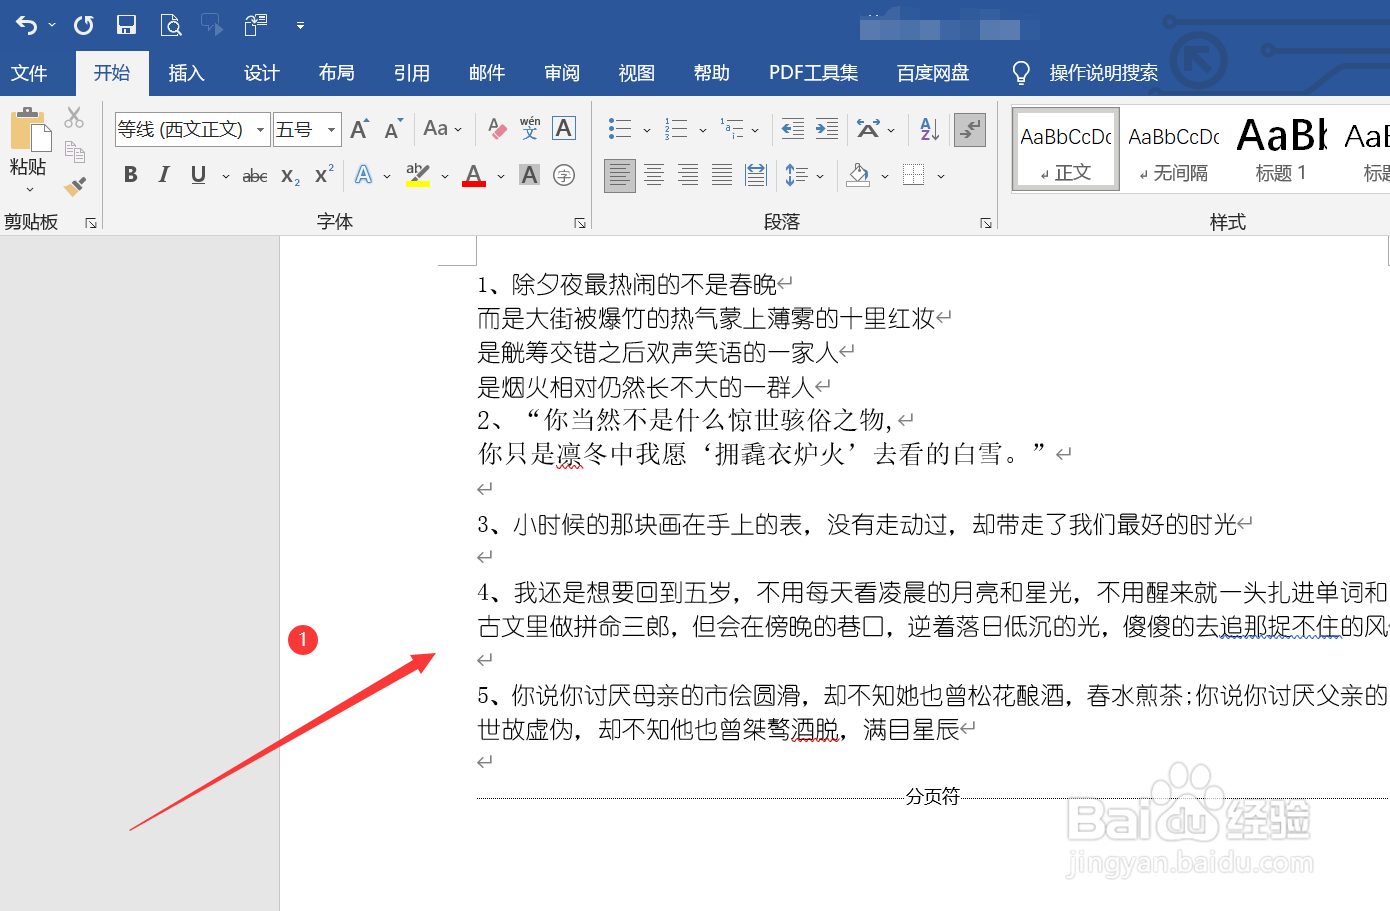This screenshot has height=911, width=1390.
Task: Click the Paste clipboard icon
Action: (30, 130)
